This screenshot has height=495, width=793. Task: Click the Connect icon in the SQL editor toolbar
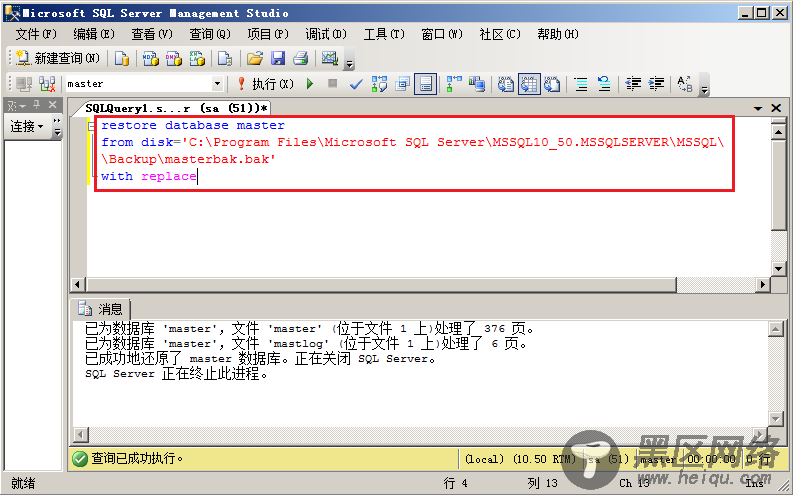click(24, 83)
